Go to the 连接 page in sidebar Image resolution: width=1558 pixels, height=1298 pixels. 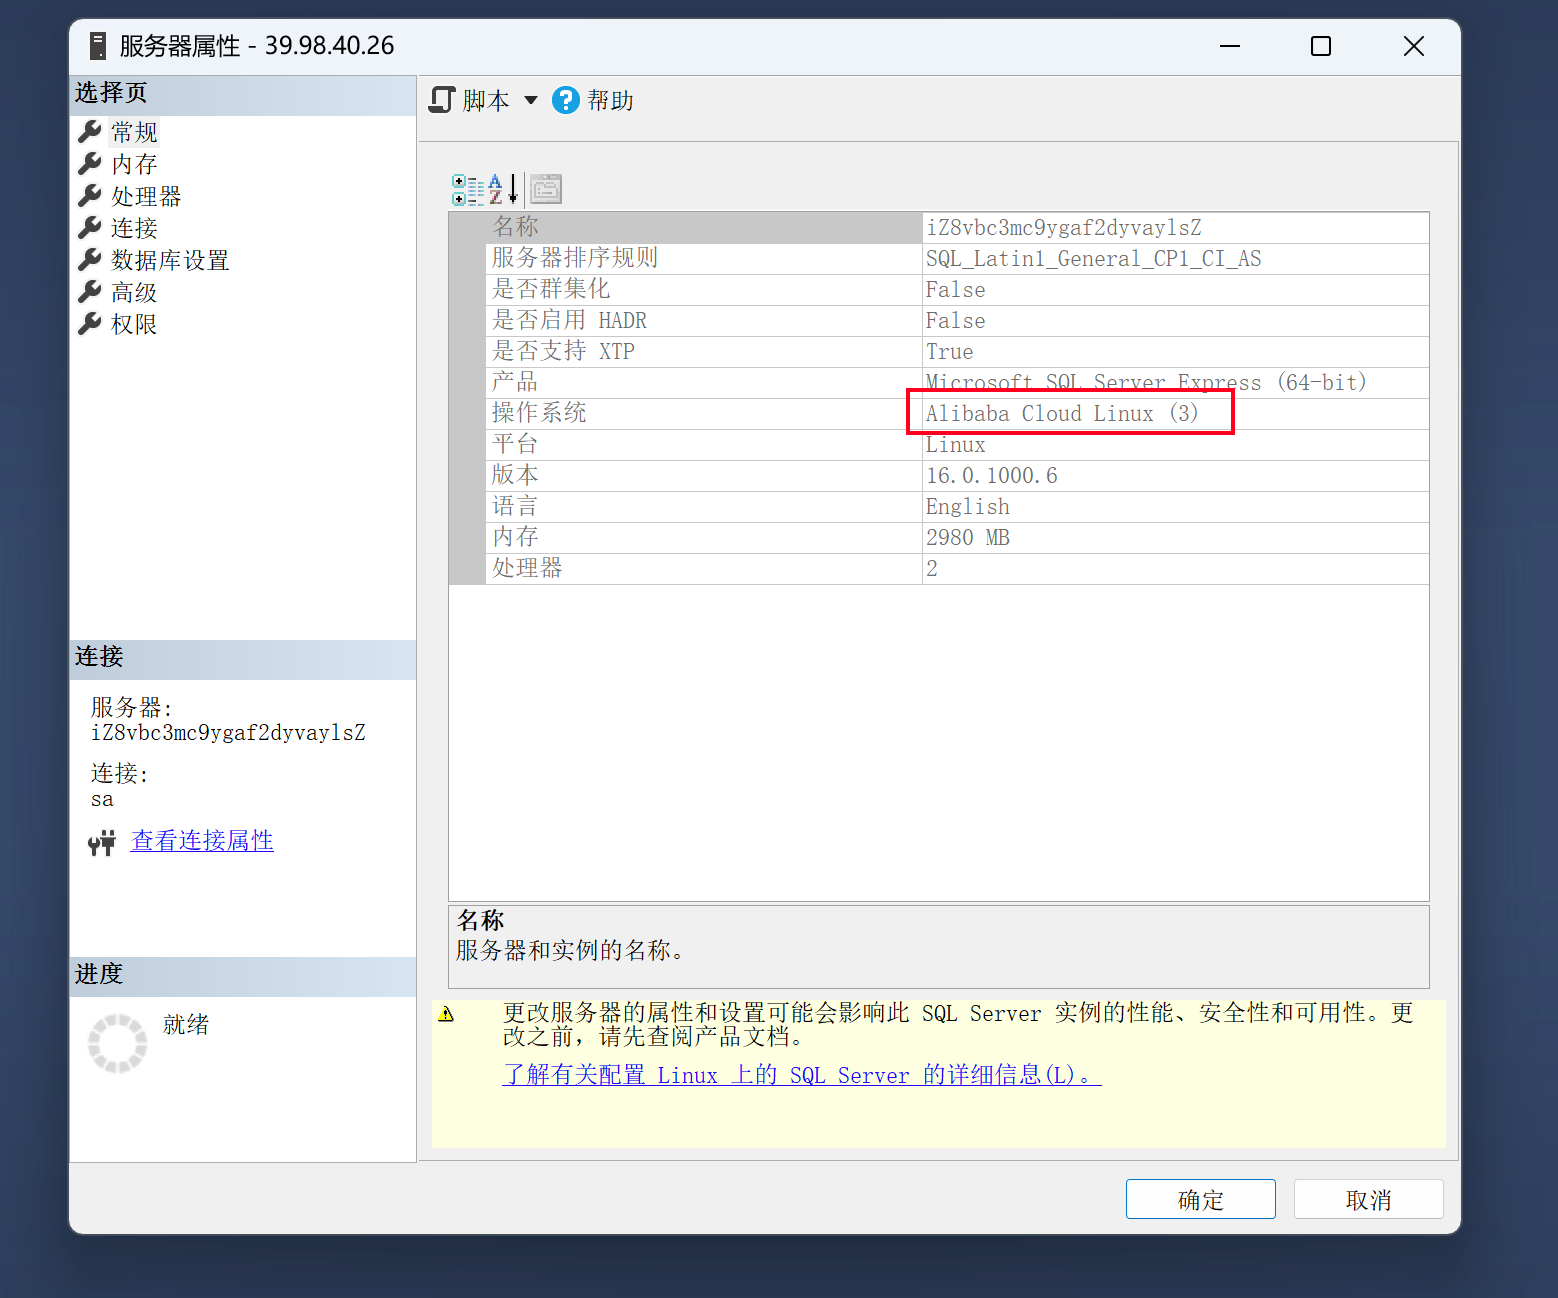[x=134, y=228]
